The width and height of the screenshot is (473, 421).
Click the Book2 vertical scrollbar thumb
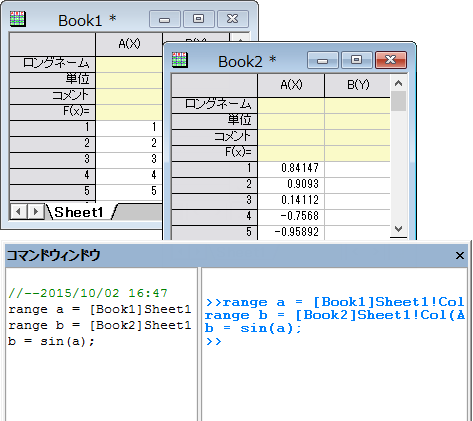pyautogui.click(x=398, y=101)
